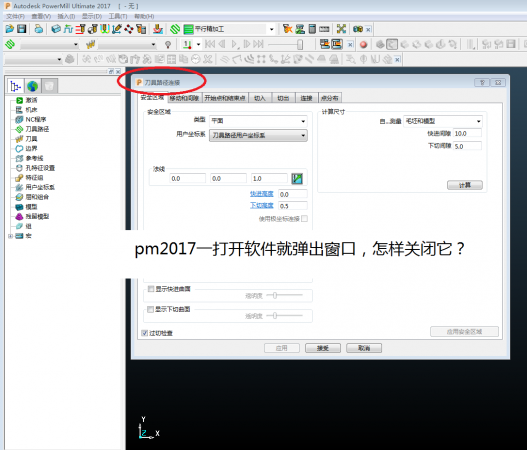Click the 1-flag simulation start icon
The width and height of the screenshot is (527, 450).
pos(187,44)
